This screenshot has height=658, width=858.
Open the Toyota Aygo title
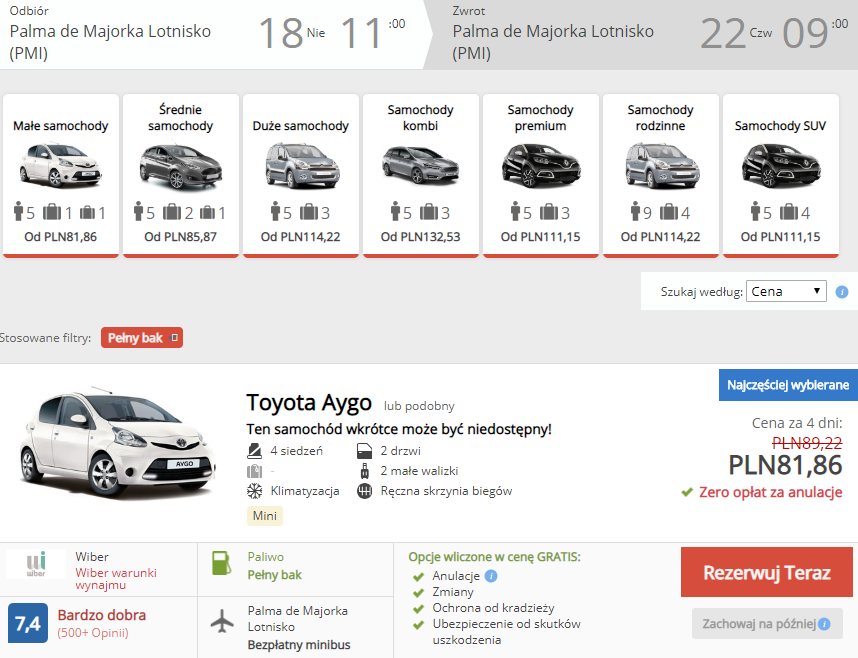coord(309,403)
